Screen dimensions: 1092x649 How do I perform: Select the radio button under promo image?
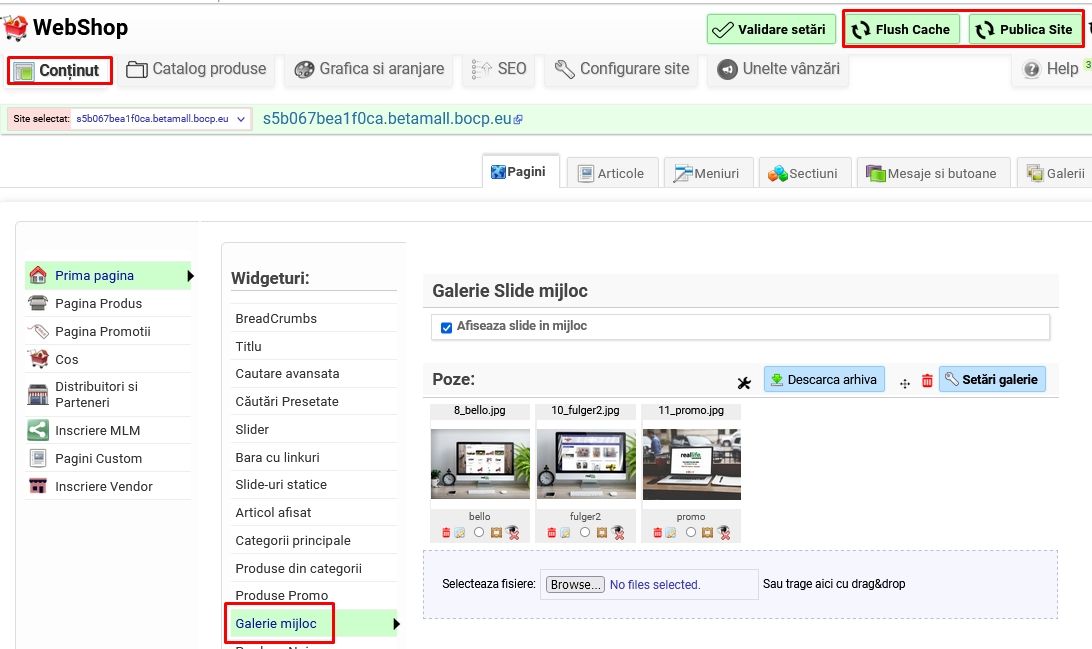point(691,532)
